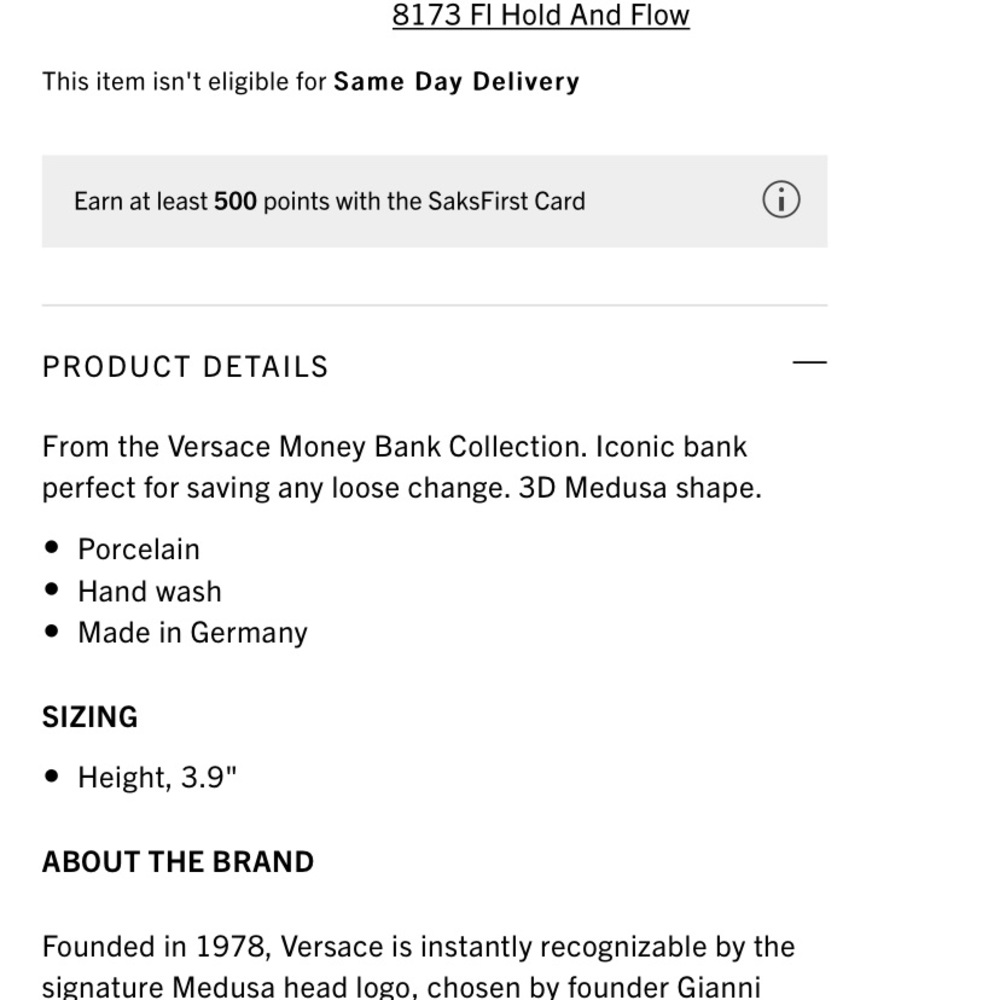This screenshot has height=1000, width=1000.
Task: Click the bold Same Day Delivery text
Action: click(x=456, y=82)
